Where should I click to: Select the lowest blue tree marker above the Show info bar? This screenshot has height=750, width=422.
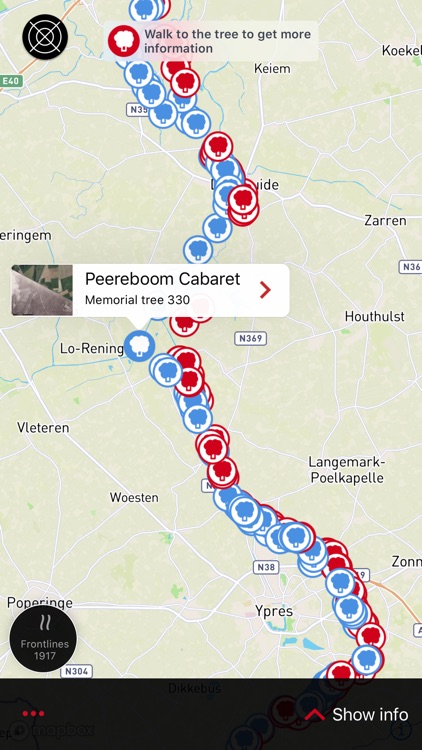pos(366,659)
